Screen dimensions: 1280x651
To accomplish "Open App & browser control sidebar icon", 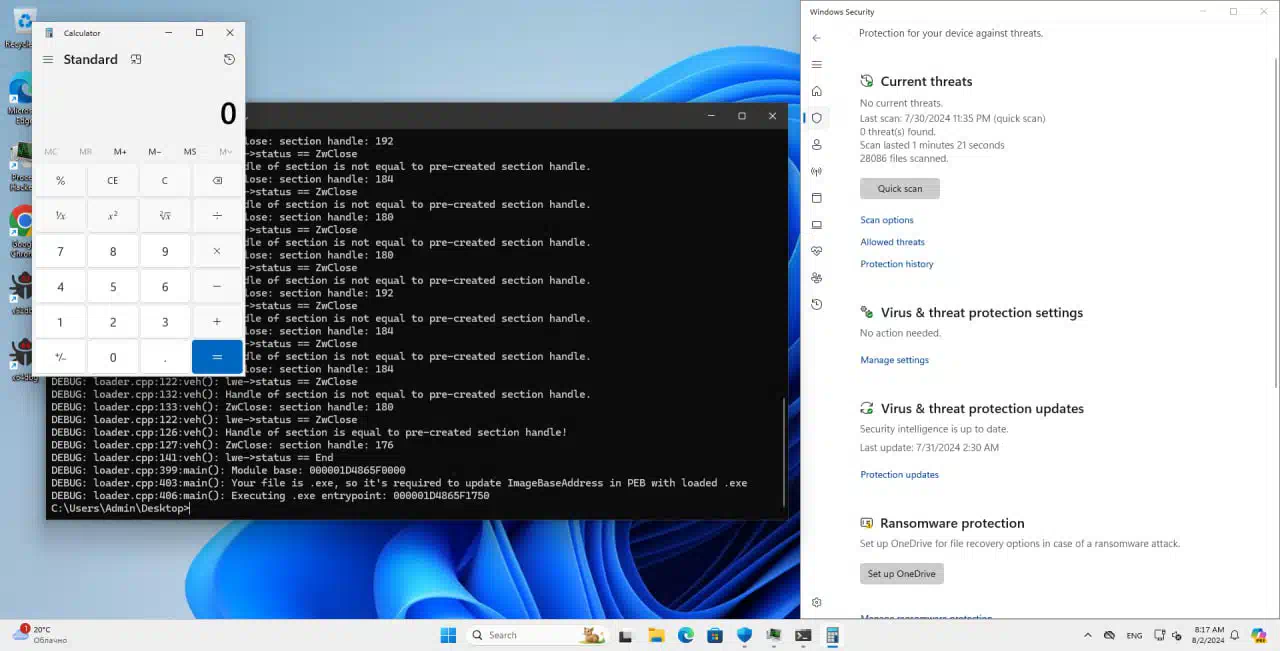I will pyautogui.click(x=816, y=198).
